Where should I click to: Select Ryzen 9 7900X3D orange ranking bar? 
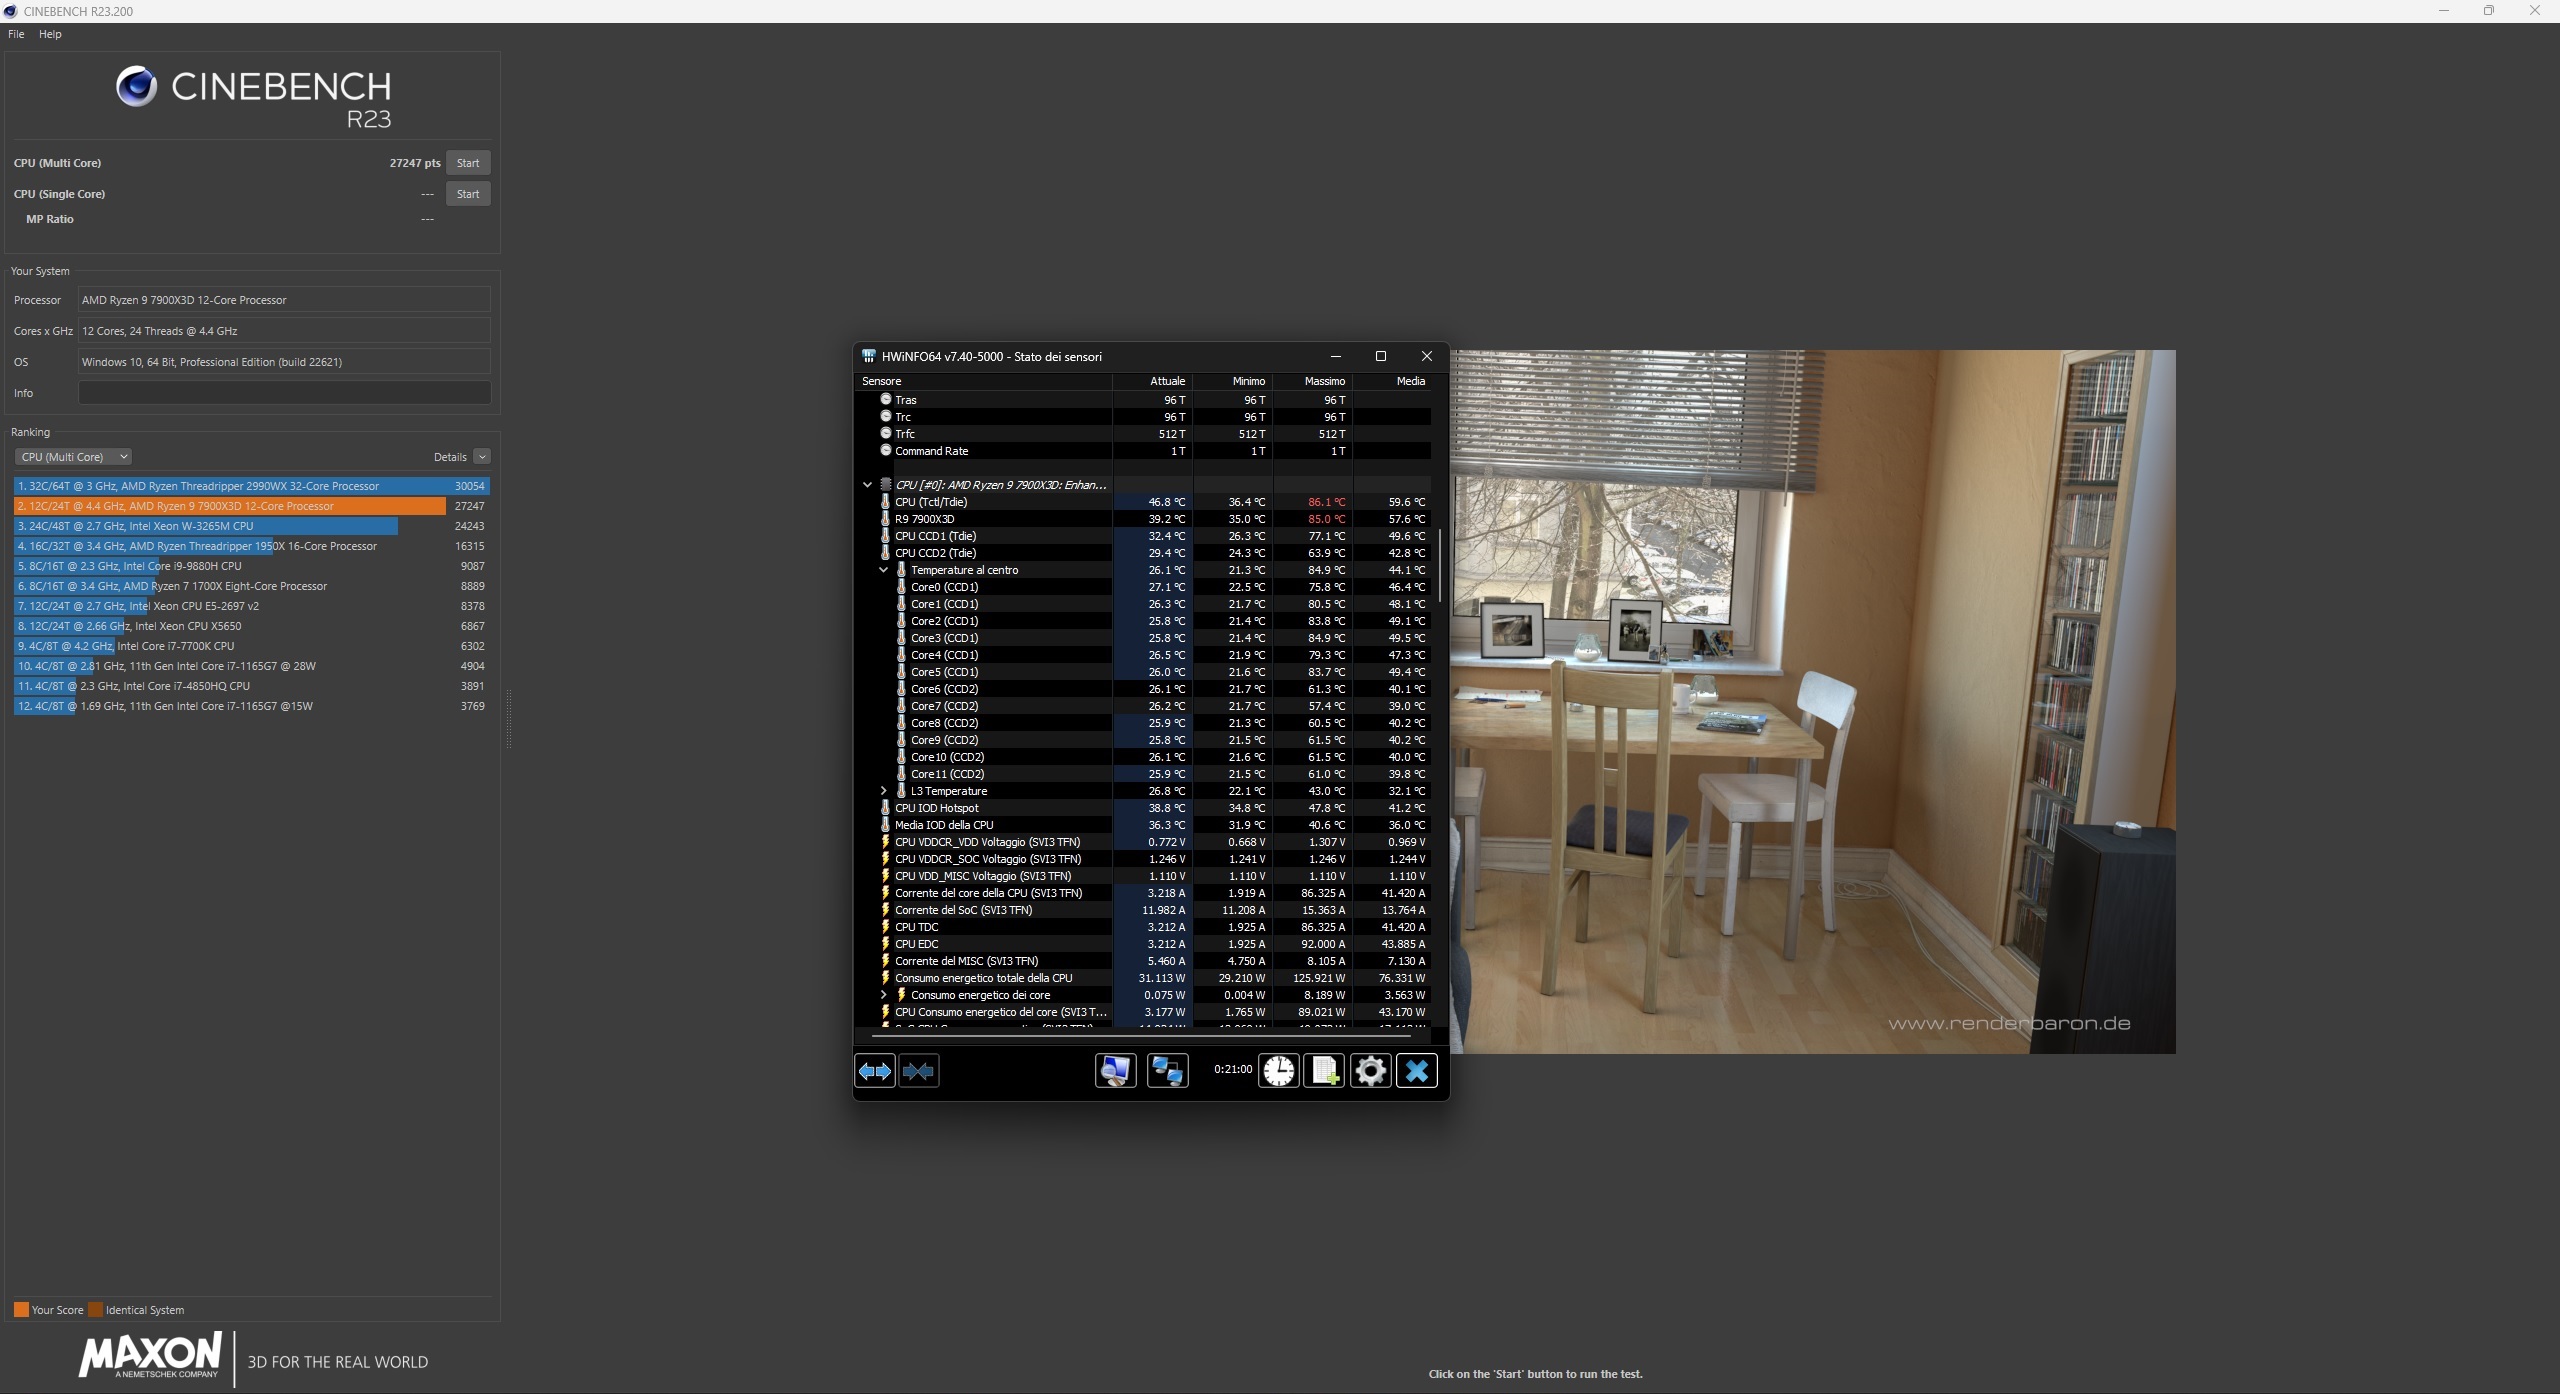[x=230, y=506]
